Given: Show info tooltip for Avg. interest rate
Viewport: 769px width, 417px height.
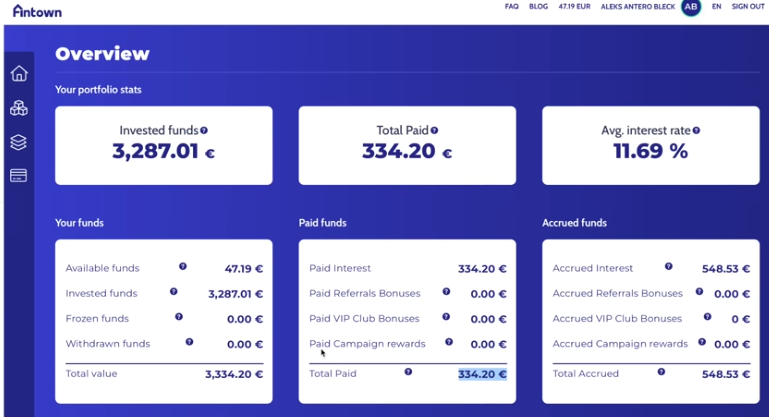Looking at the screenshot, I should pyautogui.click(x=696, y=130).
